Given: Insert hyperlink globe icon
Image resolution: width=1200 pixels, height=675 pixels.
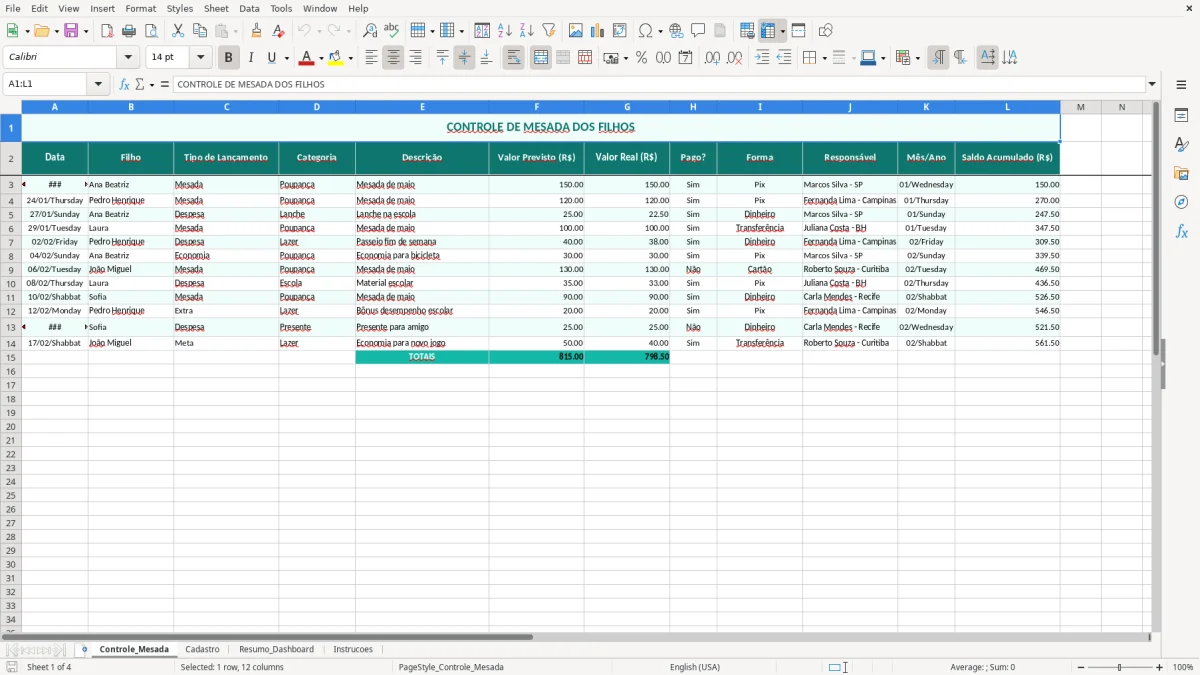Looking at the screenshot, I should point(676,31).
